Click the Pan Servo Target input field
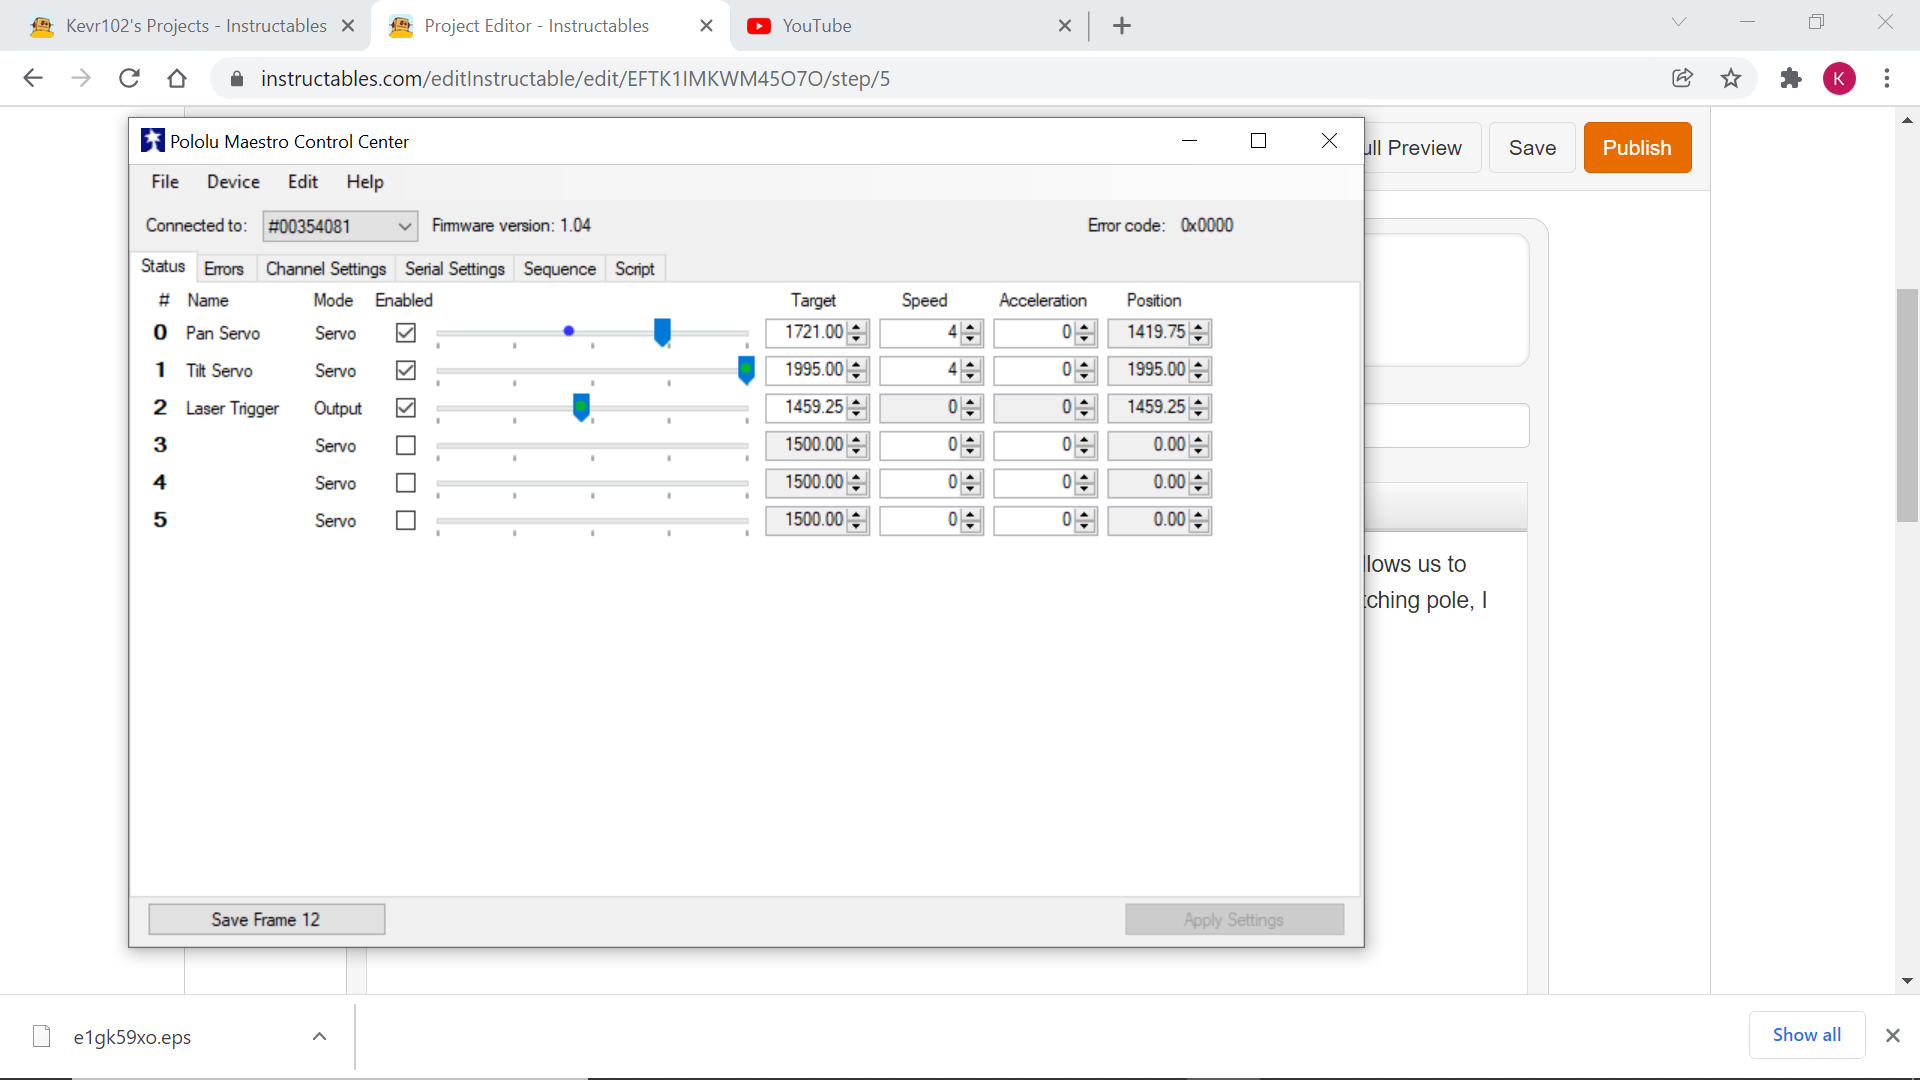The image size is (1920, 1080). coord(810,332)
